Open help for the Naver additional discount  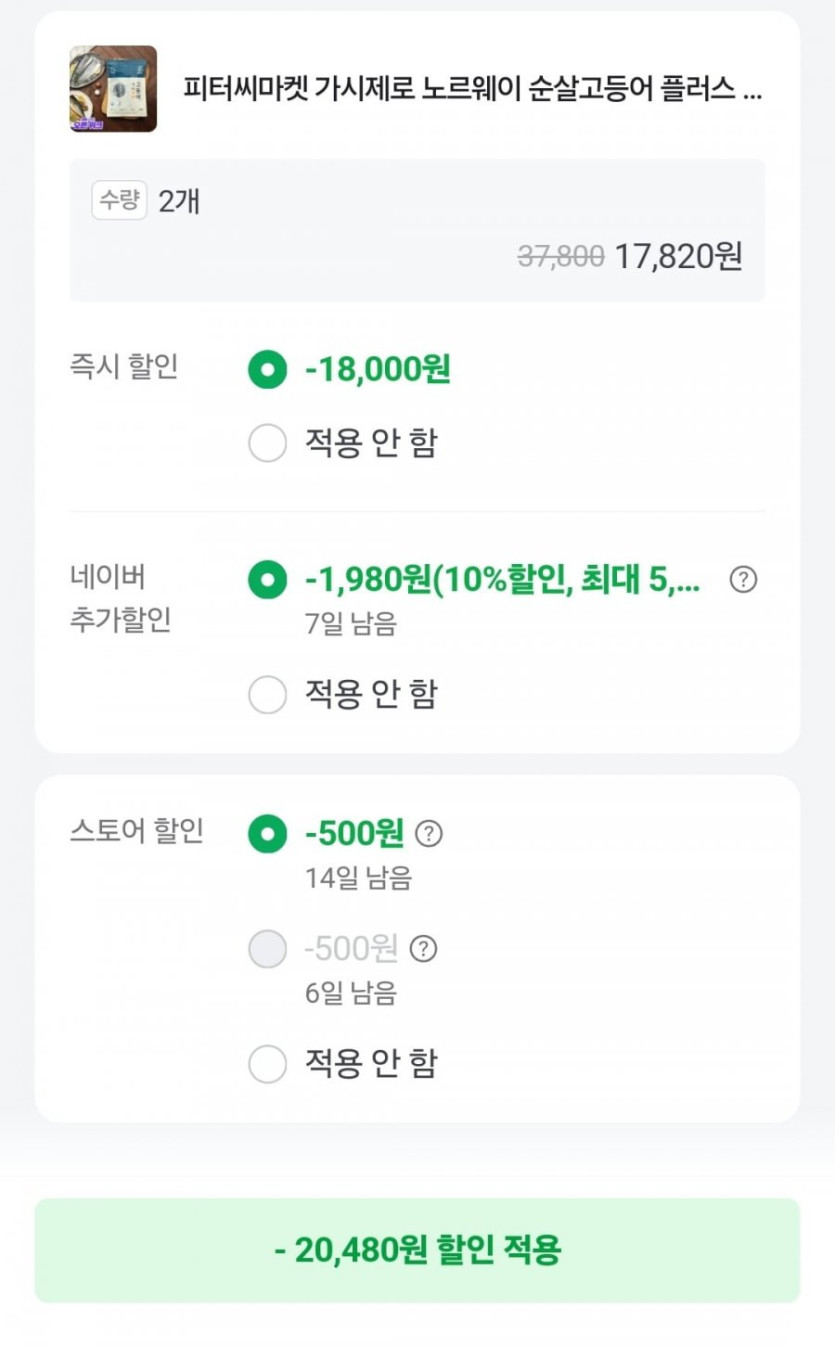click(743, 580)
